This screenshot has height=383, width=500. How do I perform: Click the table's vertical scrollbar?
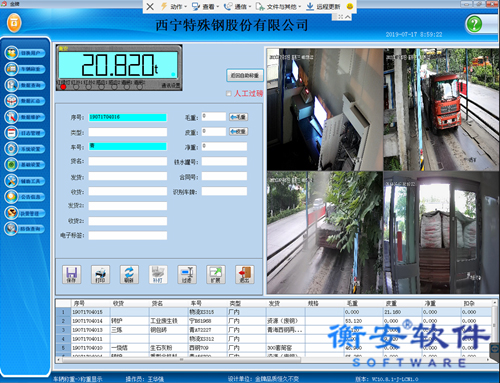coord(494,328)
